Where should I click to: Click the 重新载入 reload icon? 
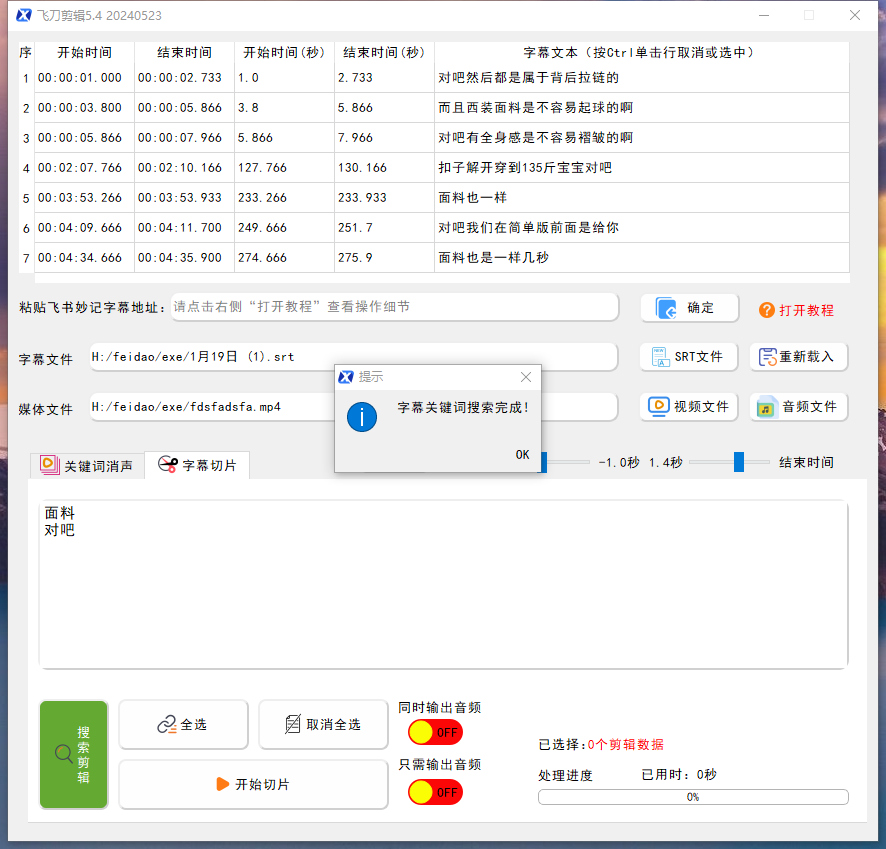click(x=768, y=357)
